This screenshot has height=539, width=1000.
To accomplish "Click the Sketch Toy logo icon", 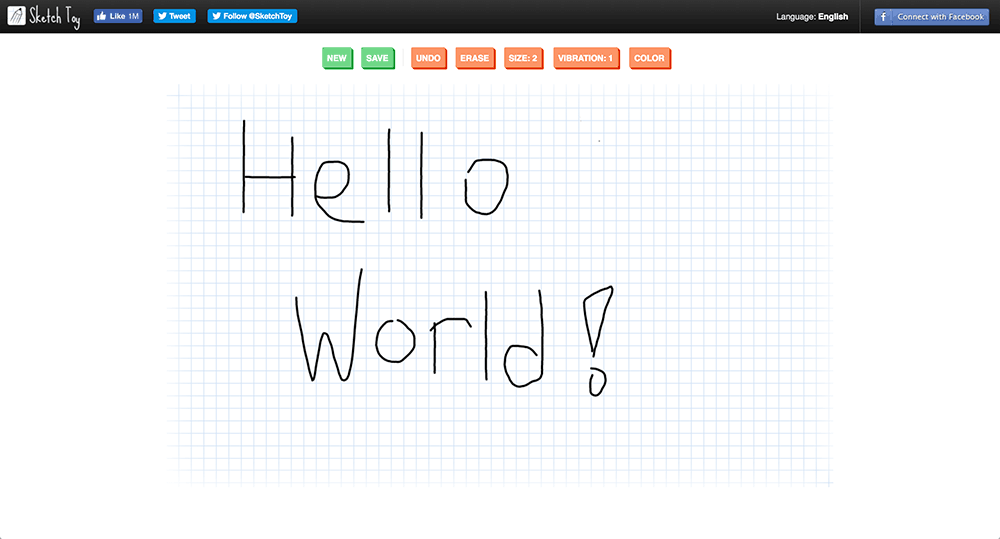I will coord(16,16).
